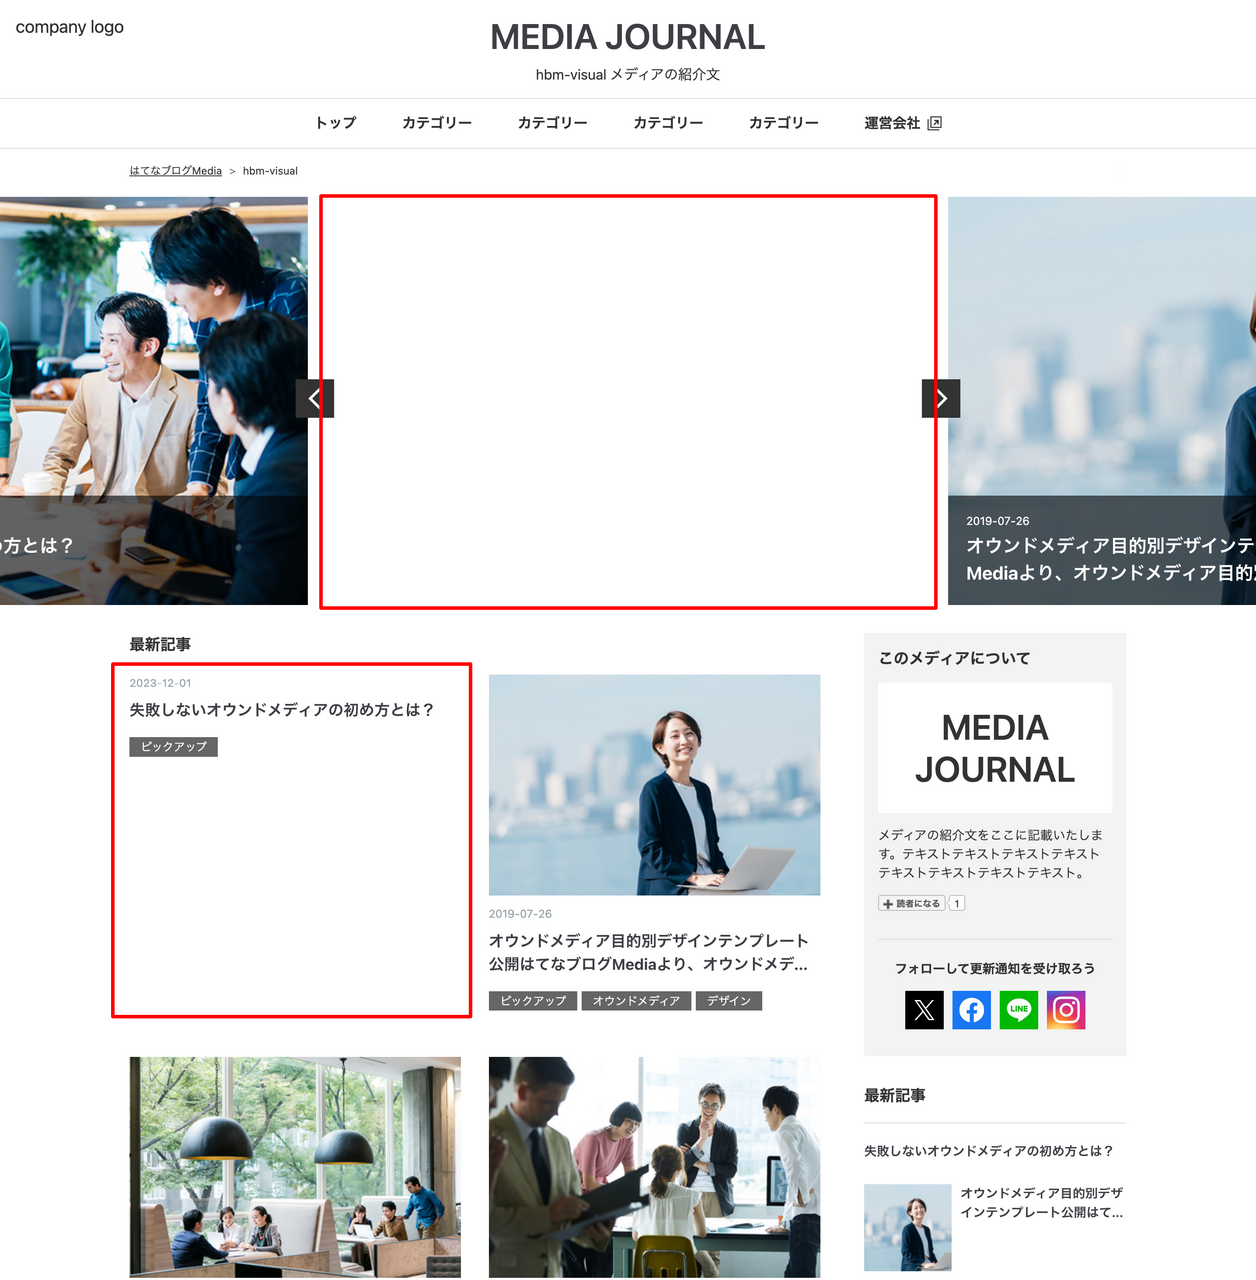Open the Instagram follow icon
1256x1280 pixels.
[1066, 1010]
